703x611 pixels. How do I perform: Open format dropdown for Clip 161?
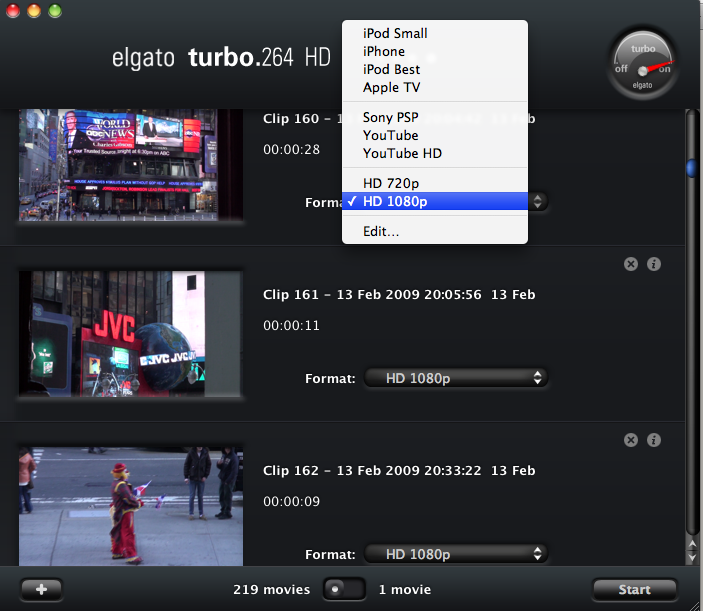[x=456, y=378]
